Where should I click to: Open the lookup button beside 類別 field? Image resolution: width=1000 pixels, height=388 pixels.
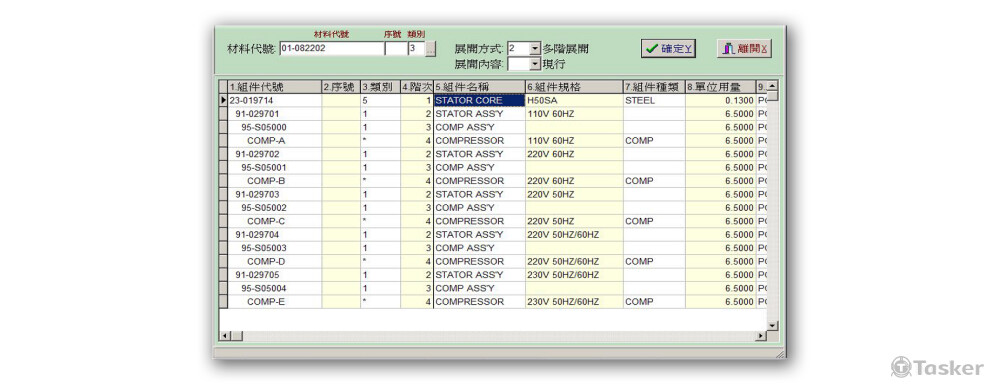click(x=431, y=49)
